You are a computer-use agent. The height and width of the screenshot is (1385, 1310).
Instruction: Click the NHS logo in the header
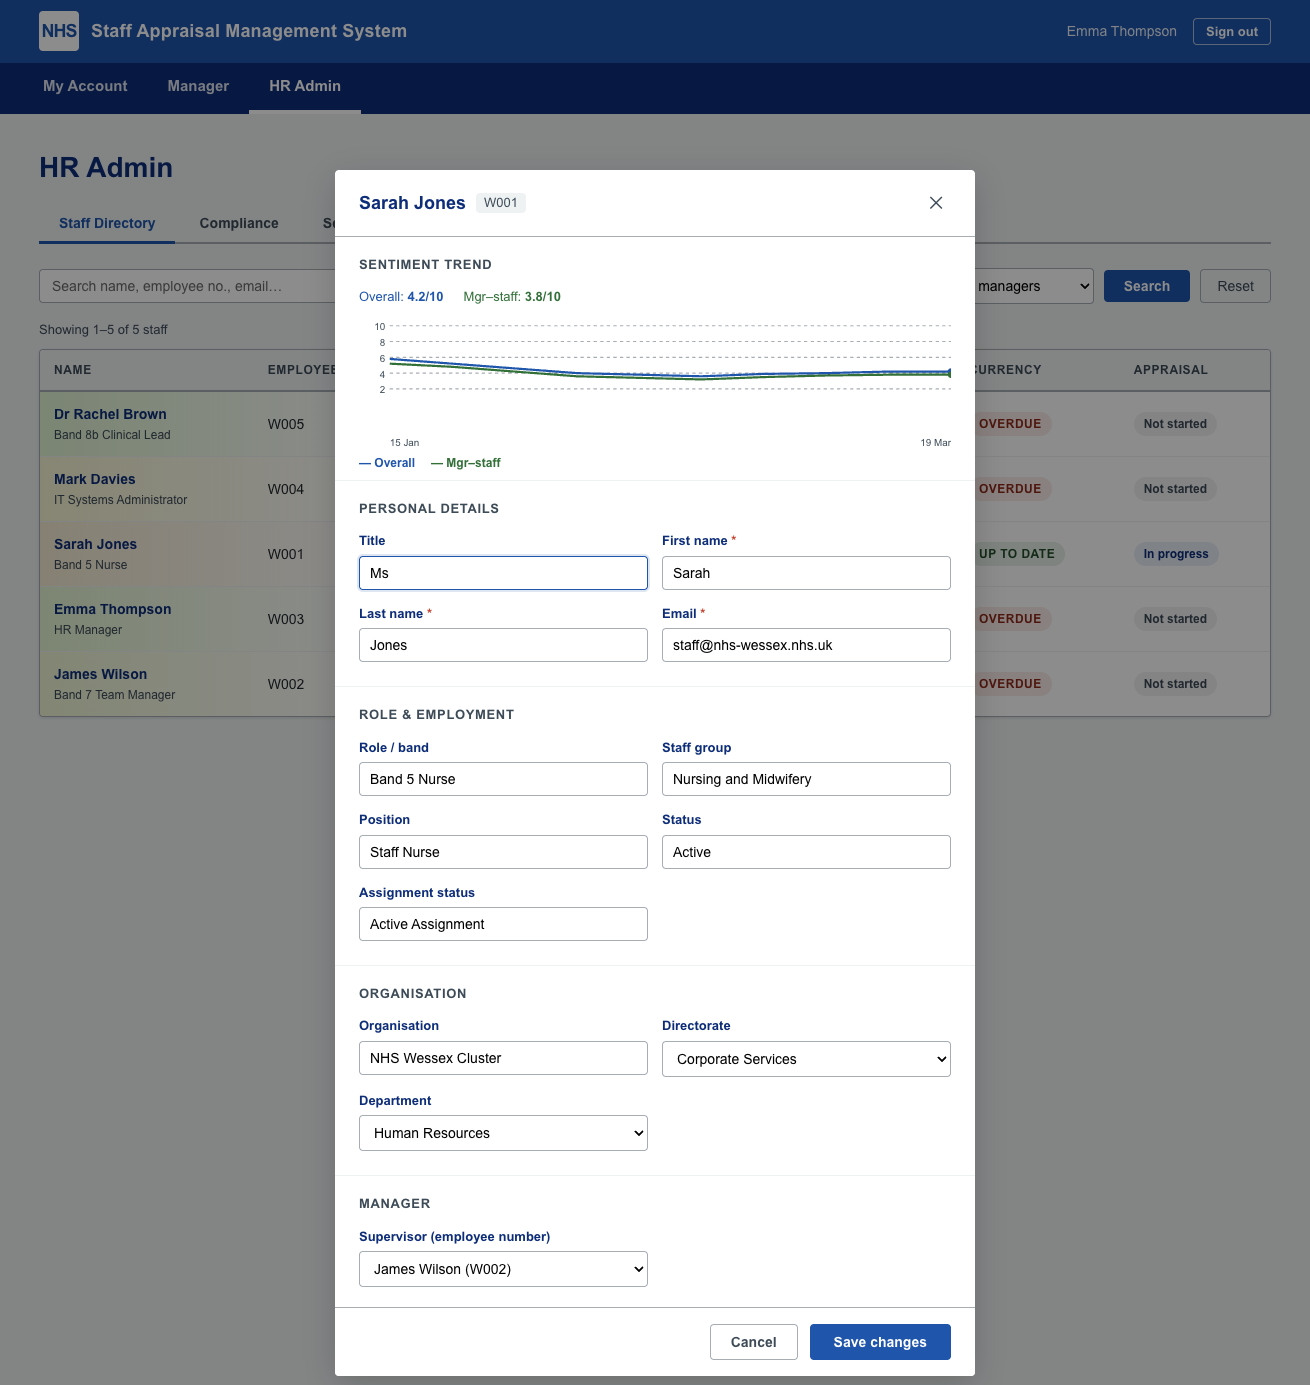tap(59, 31)
